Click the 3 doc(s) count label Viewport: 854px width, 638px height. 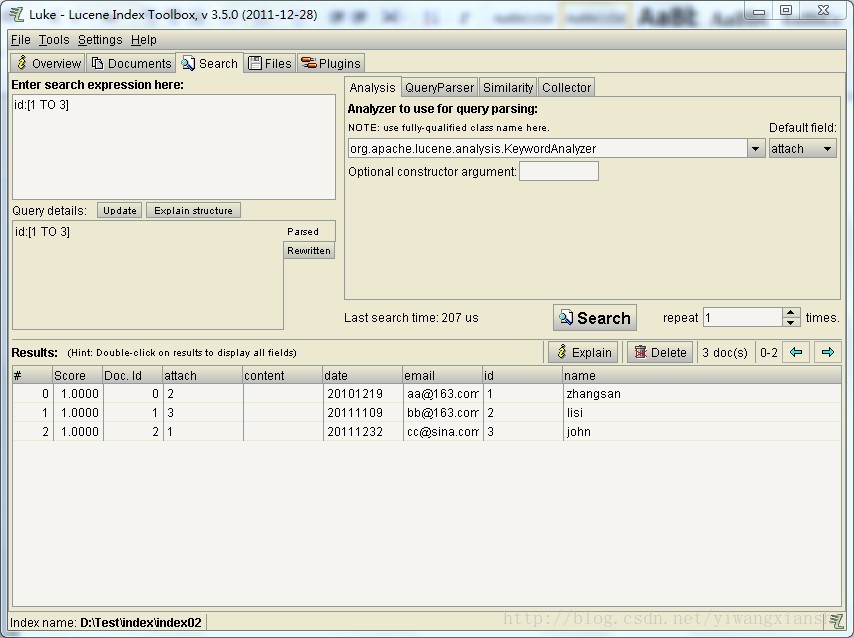coord(724,353)
